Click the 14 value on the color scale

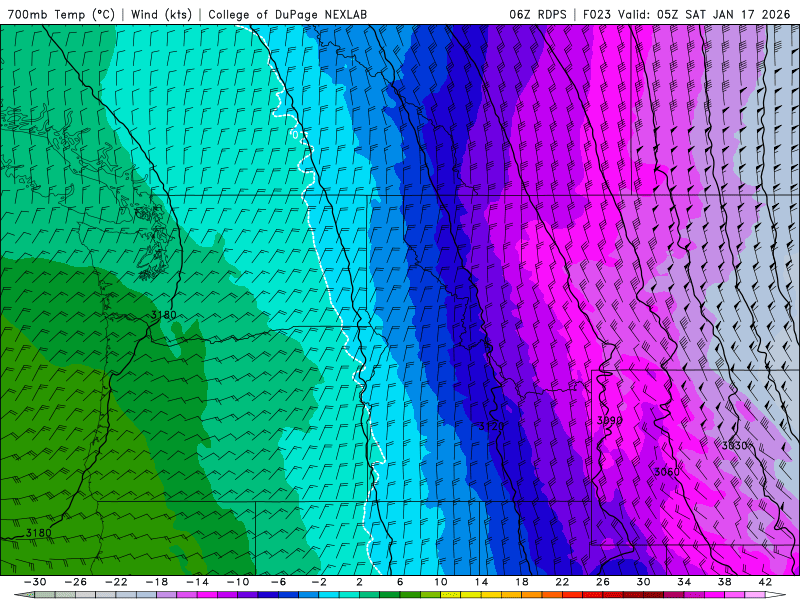(481, 582)
